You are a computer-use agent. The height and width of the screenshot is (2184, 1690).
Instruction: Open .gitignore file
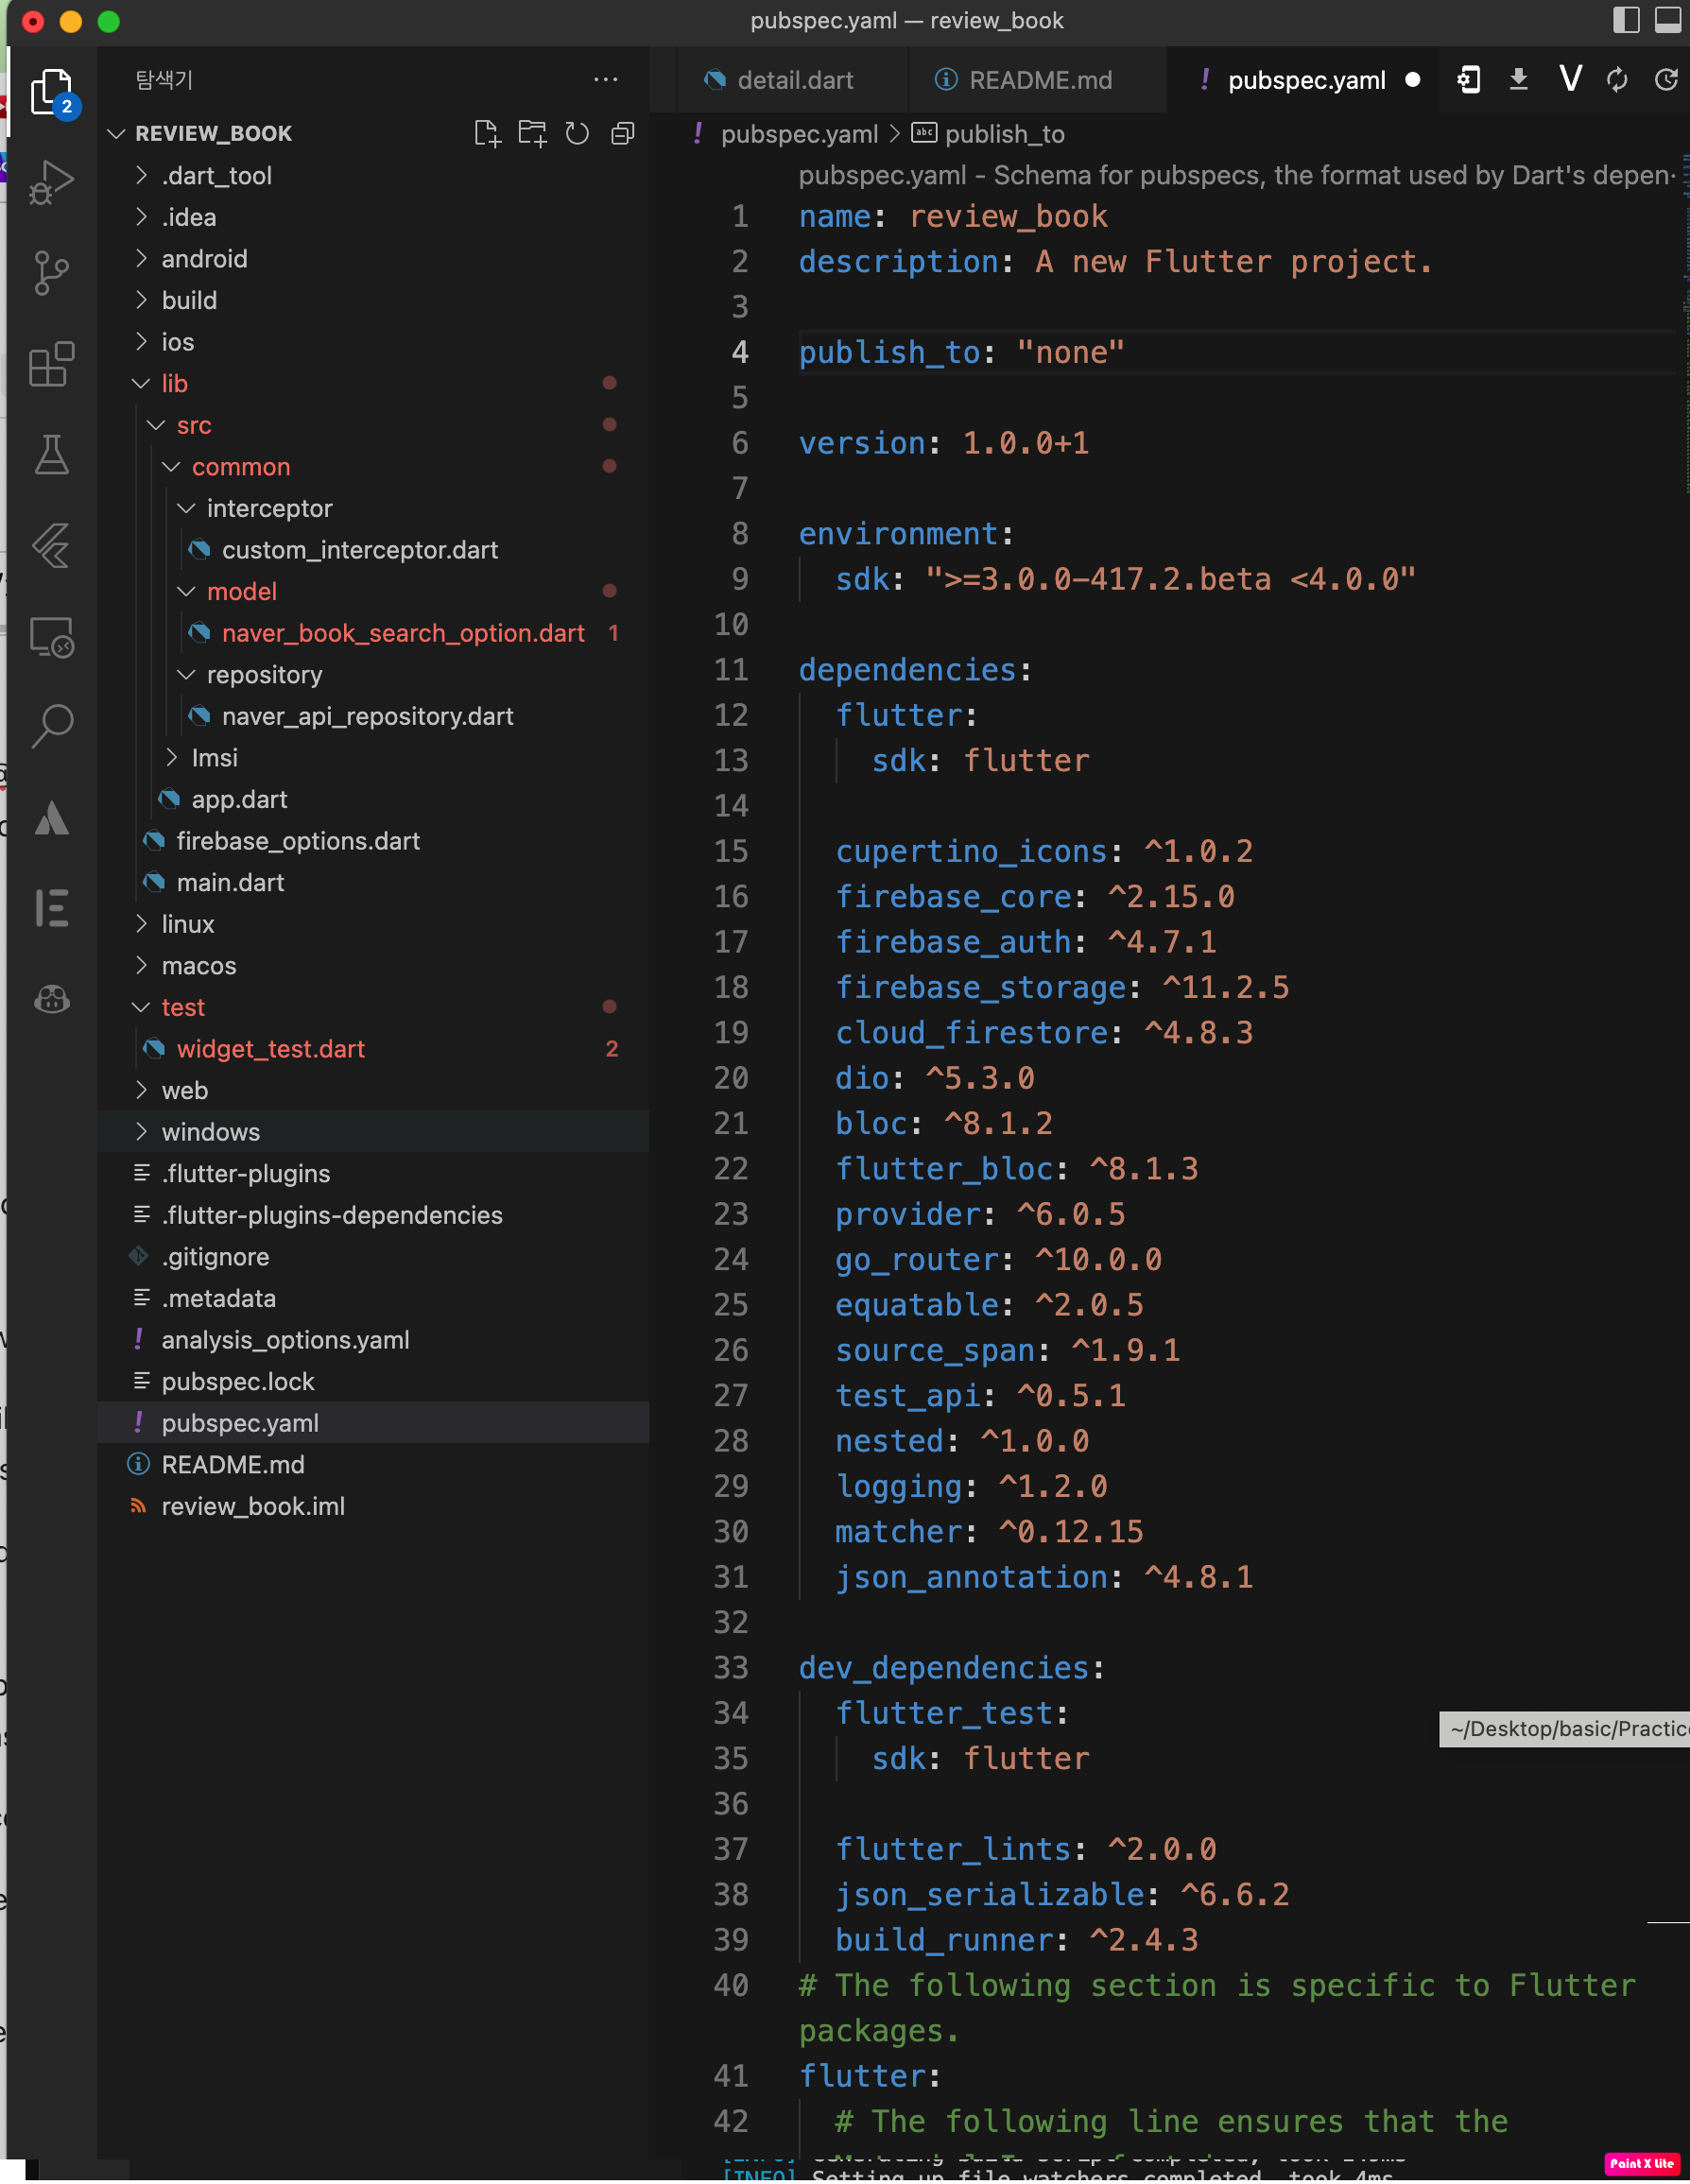[x=373, y=1257]
